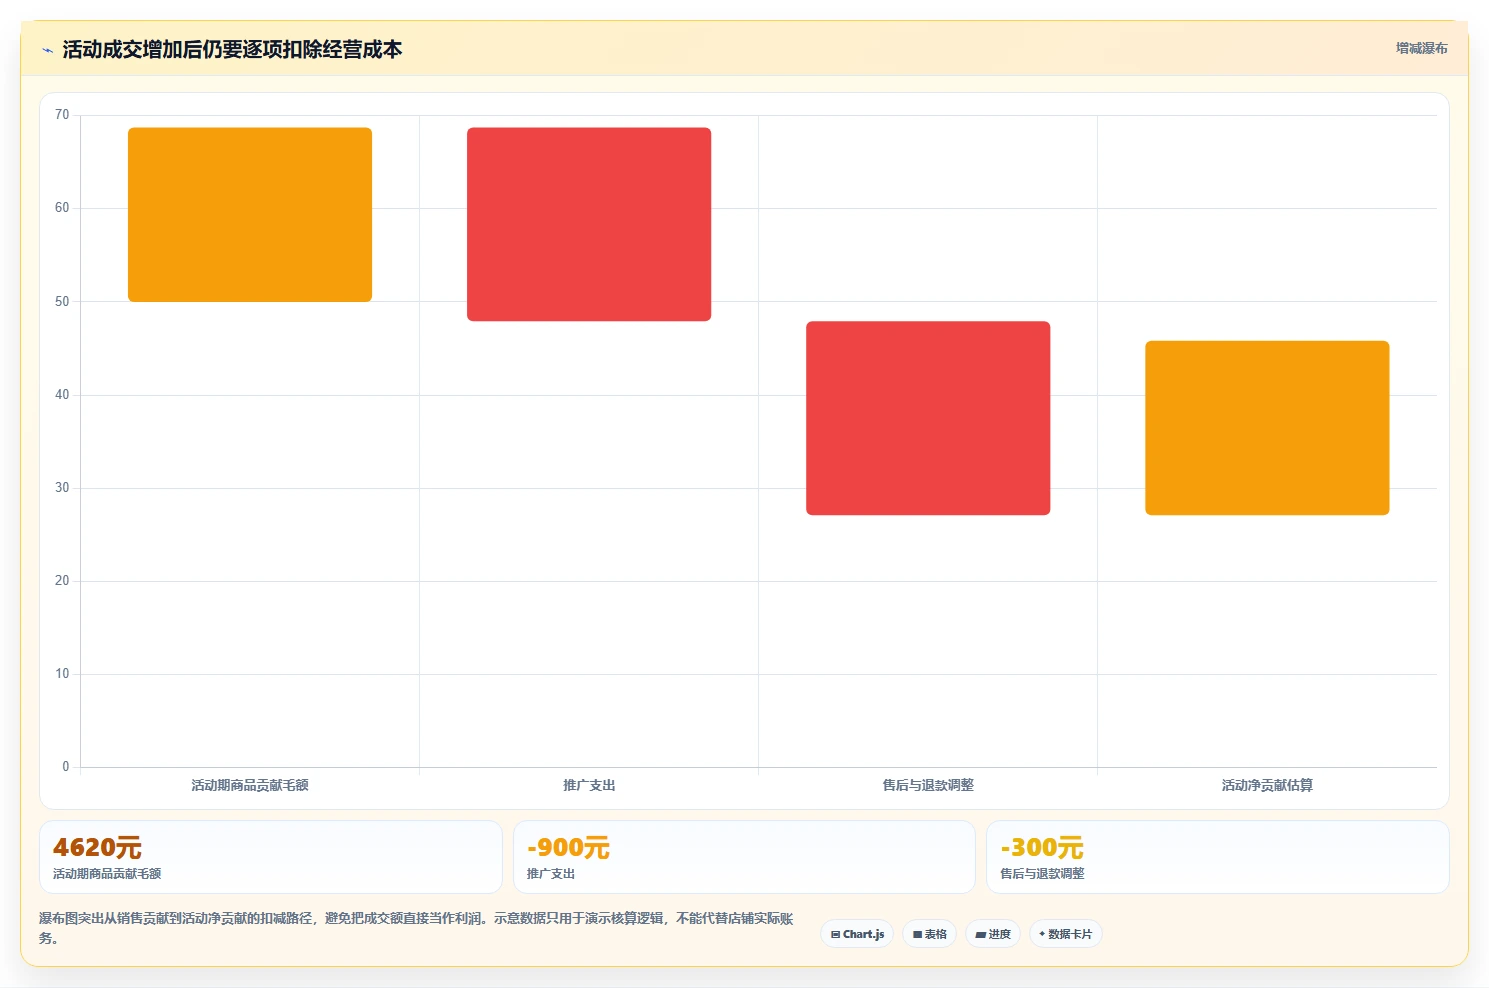Image resolution: width=1489 pixels, height=988 pixels.
Task: Click the 增减瀑布 badge in the header
Action: click(x=1421, y=48)
